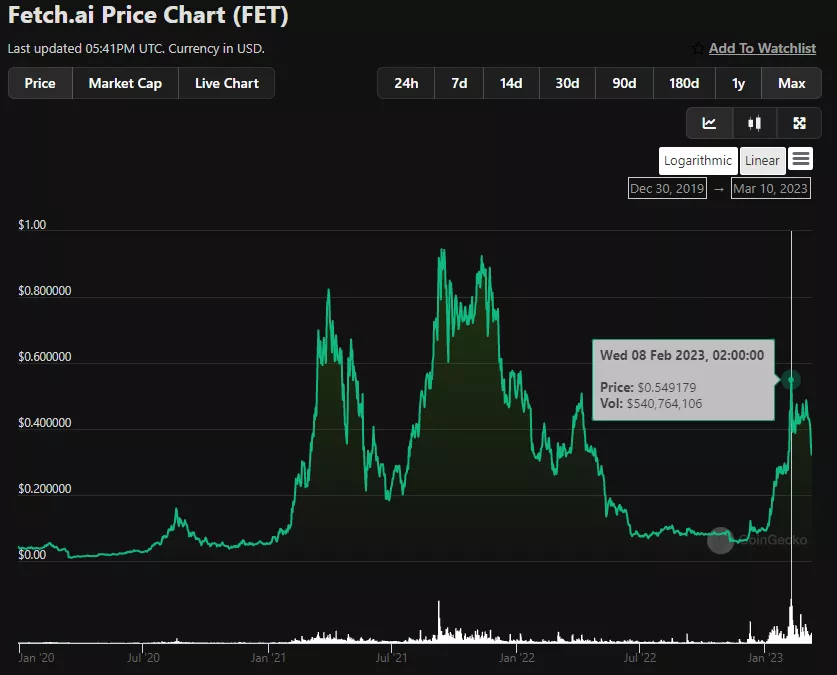Click the tooltip volume $540,764,106
The width and height of the screenshot is (837, 675).
[x=665, y=403]
